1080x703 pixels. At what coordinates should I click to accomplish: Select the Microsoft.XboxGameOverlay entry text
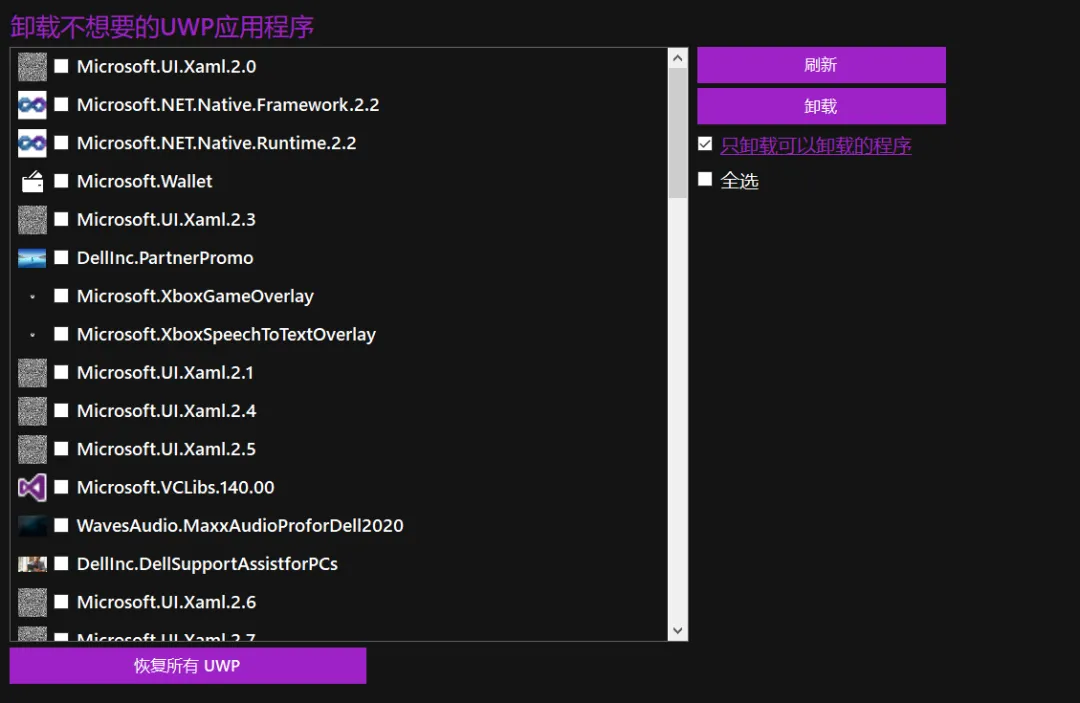[195, 297]
